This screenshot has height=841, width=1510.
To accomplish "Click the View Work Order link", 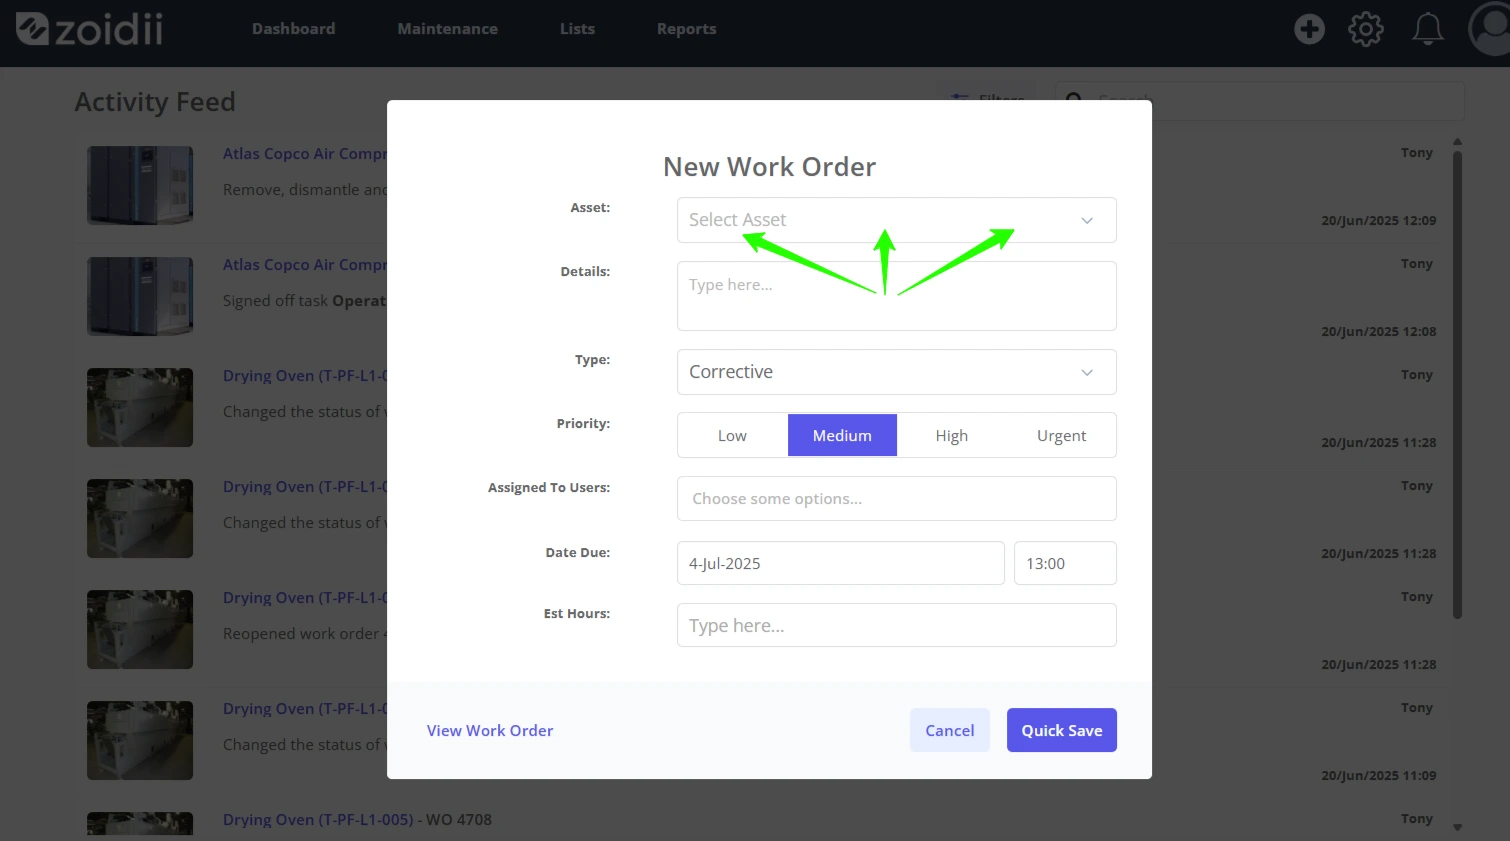I will pyautogui.click(x=490, y=730).
